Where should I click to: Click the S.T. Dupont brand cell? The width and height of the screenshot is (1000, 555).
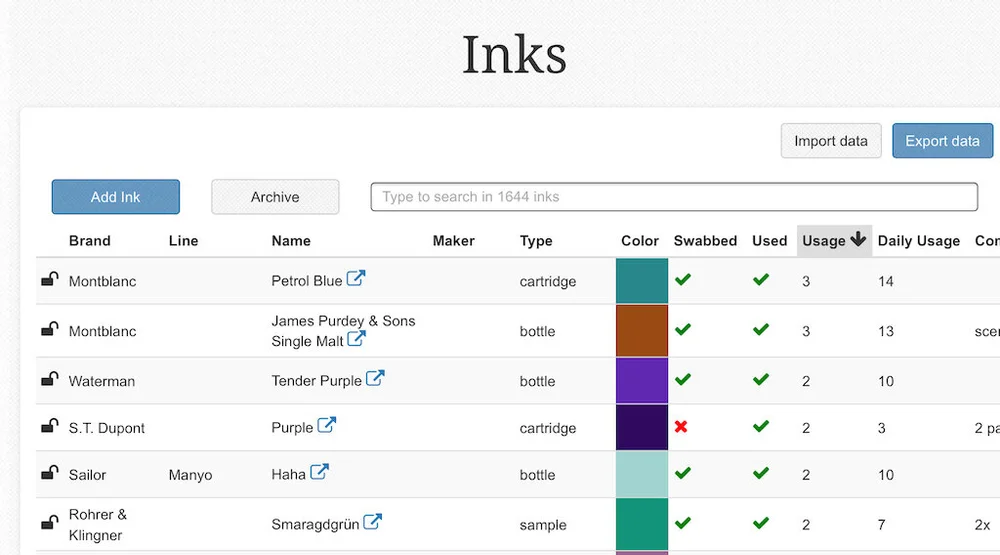[107, 428]
